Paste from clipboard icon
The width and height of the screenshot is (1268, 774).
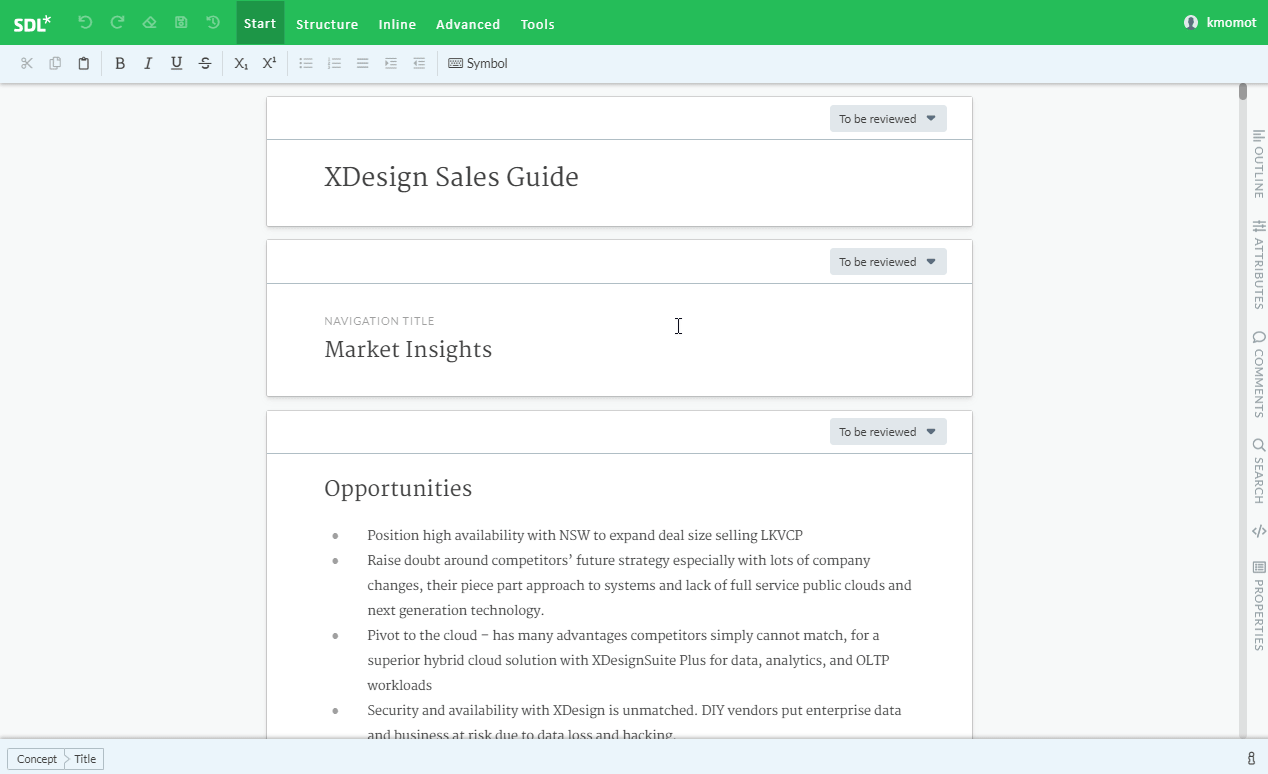84,63
